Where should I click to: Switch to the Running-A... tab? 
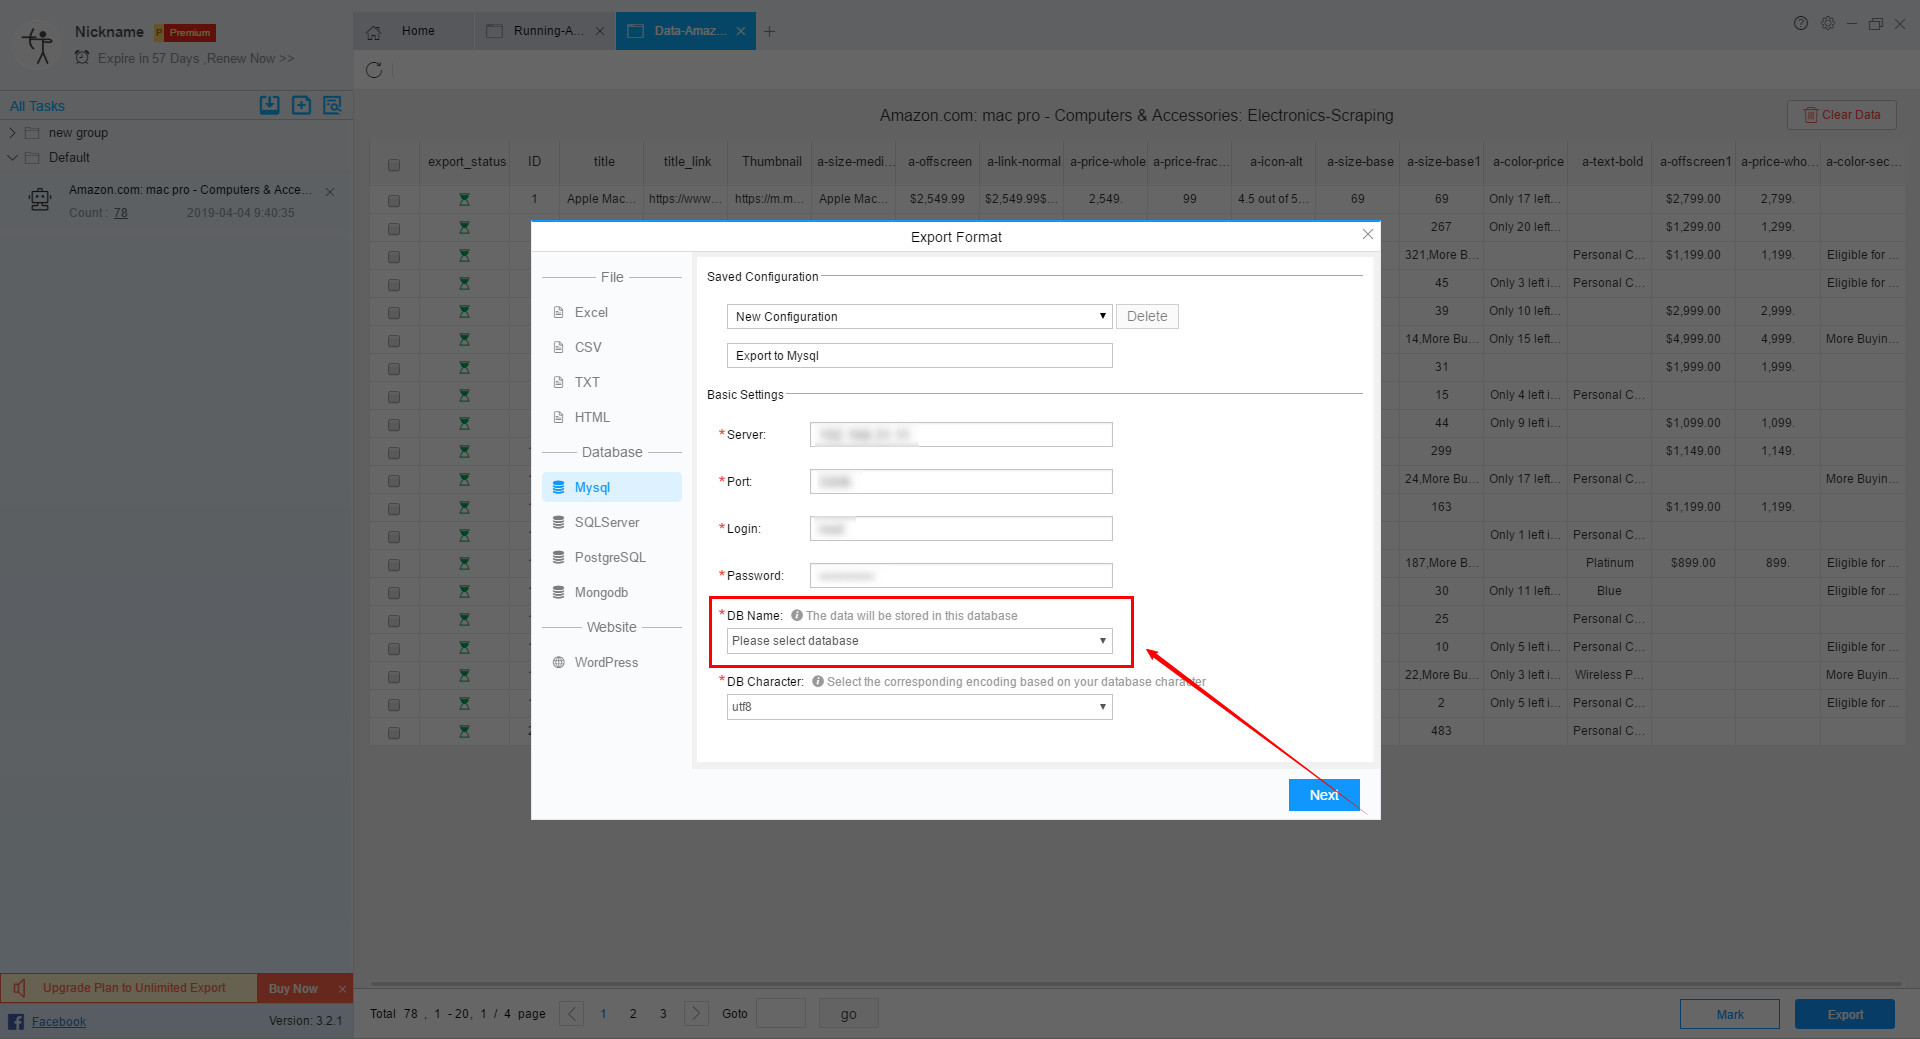pos(546,31)
